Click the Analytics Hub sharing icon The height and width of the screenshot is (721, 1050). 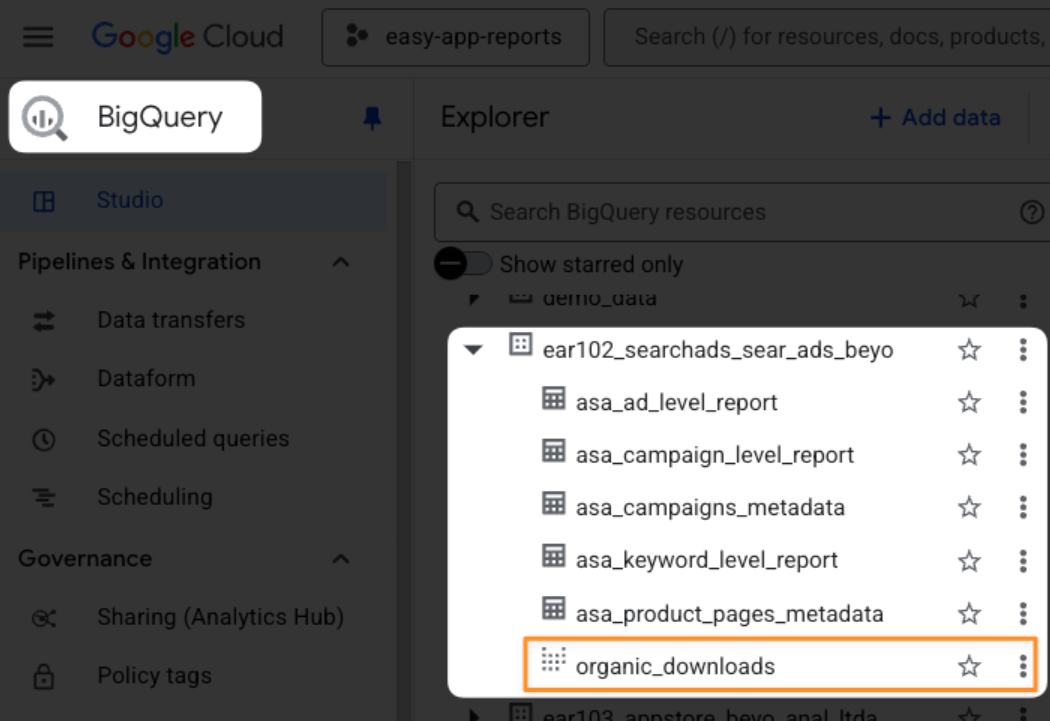tap(44, 619)
